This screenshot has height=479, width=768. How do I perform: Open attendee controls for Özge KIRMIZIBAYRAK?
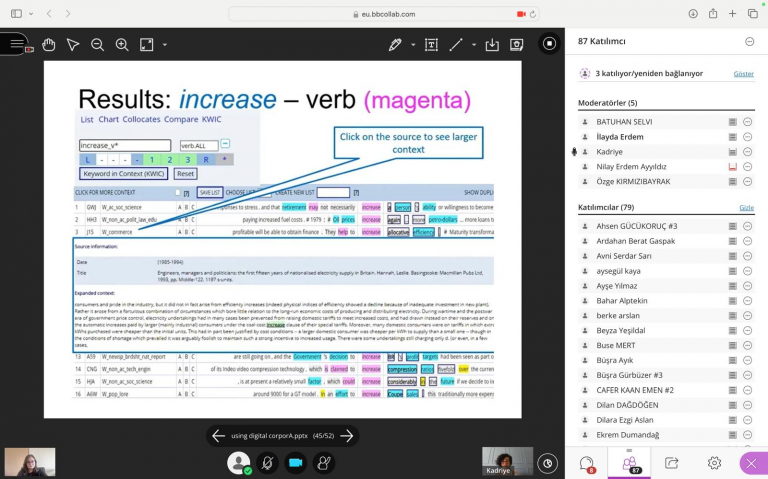[747, 181]
